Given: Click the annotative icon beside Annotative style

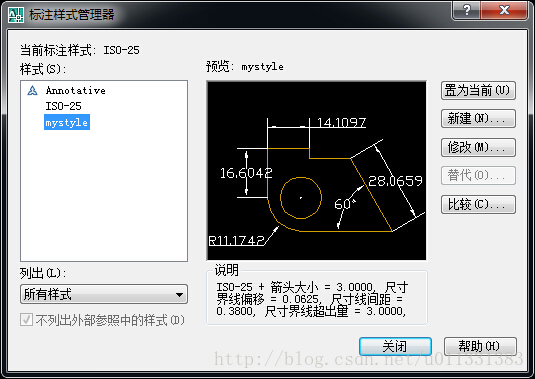Looking at the screenshot, I should [x=32, y=91].
